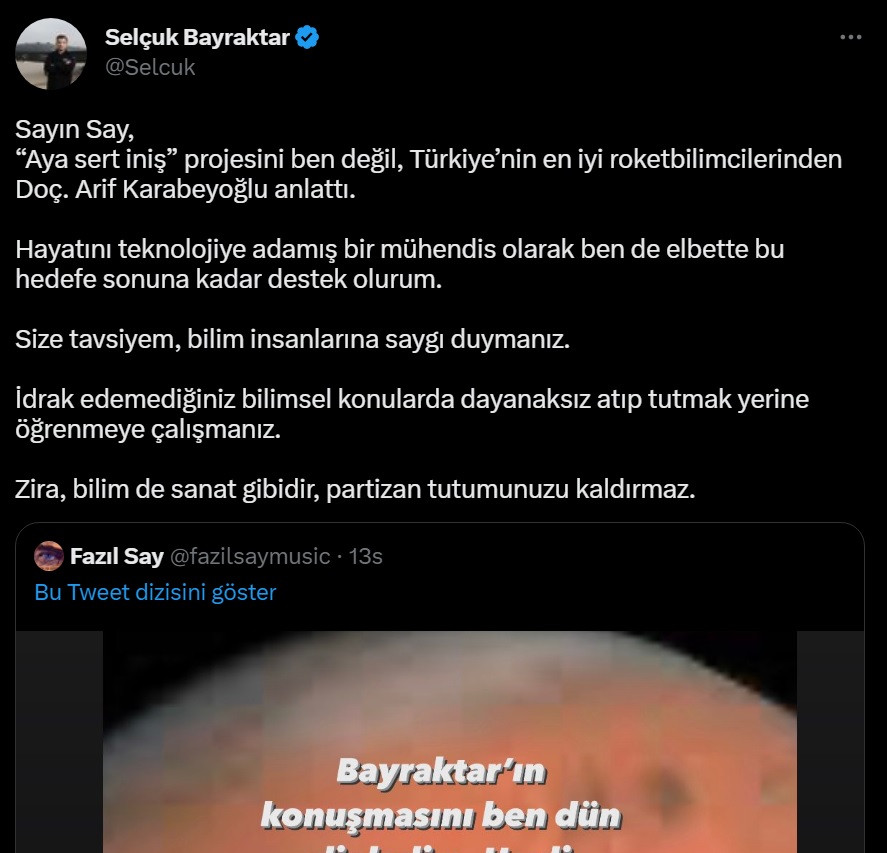Click the "Bayraktar'ın konuşmasını" image caption
Screen dimensions: 887x853
coord(441,794)
